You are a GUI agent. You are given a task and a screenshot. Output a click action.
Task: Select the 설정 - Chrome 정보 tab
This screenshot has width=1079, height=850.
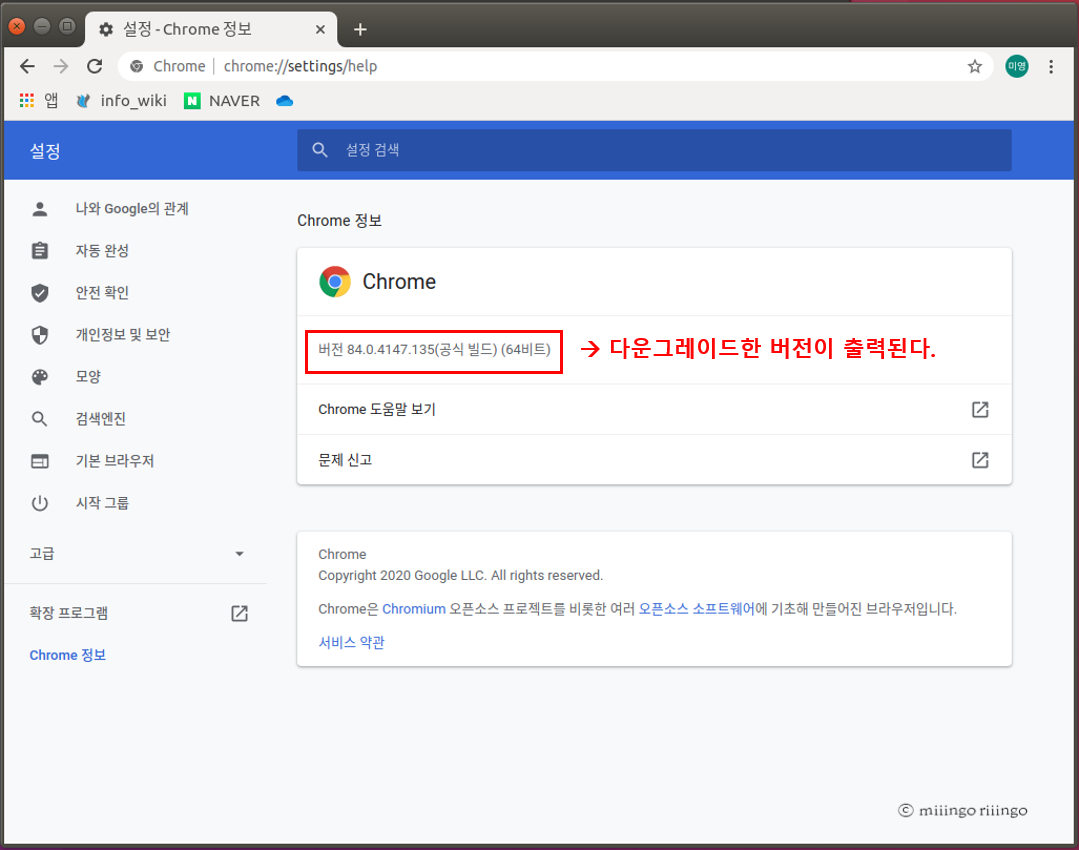[x=211, y=30]
